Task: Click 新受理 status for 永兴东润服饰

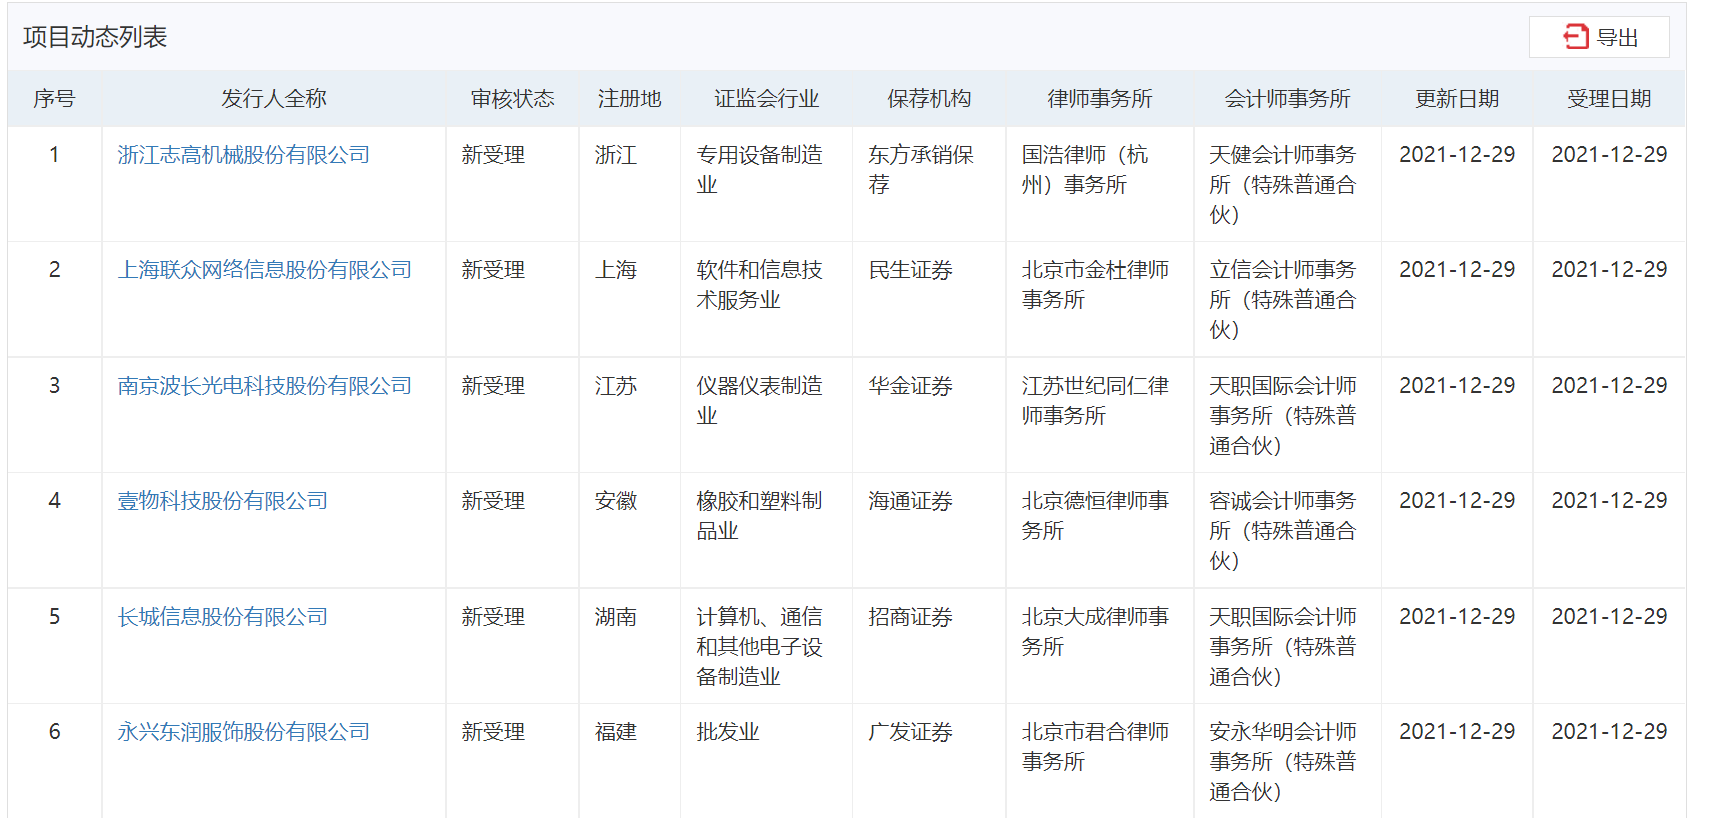Action: [493, 732]
